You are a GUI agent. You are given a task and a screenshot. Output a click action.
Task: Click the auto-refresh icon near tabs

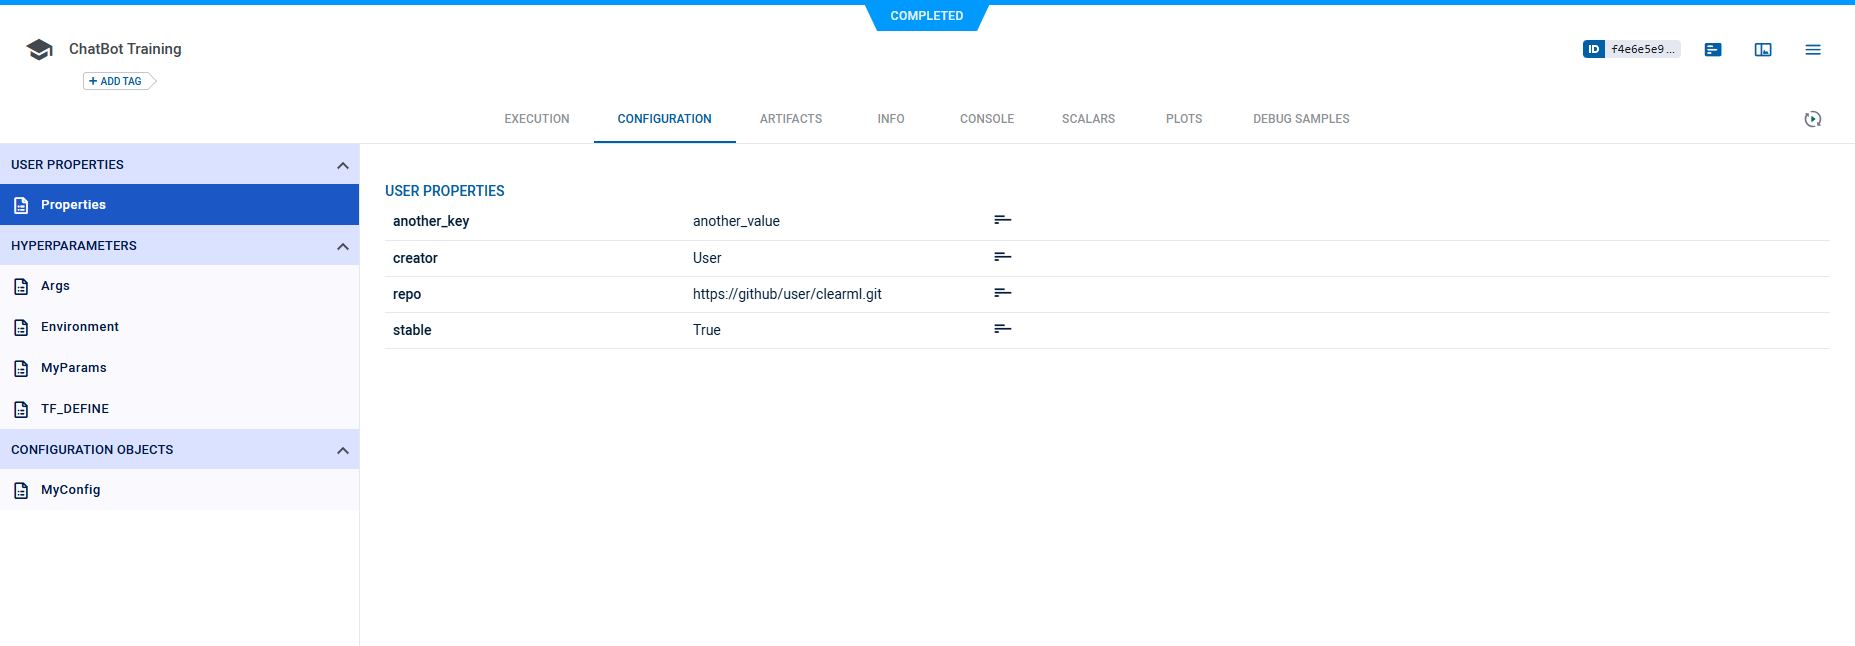tap(1813, 119)
